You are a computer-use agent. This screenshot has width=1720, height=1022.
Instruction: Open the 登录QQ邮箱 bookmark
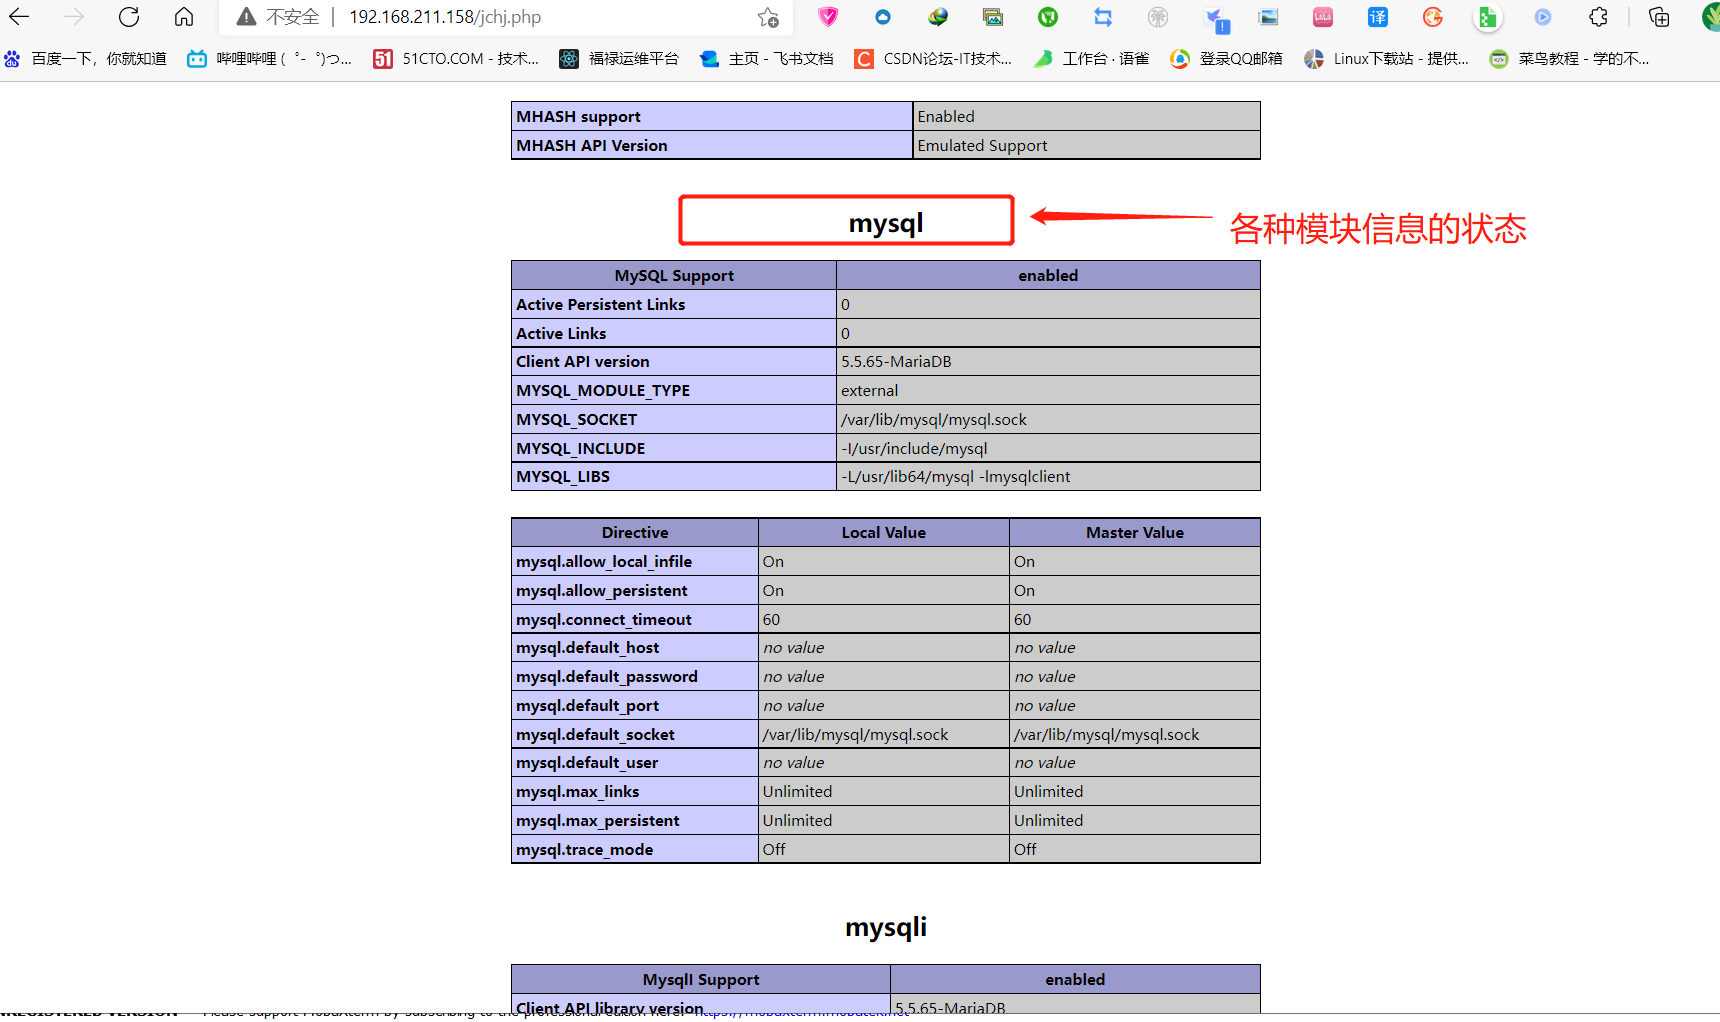tap(1227, 59)
